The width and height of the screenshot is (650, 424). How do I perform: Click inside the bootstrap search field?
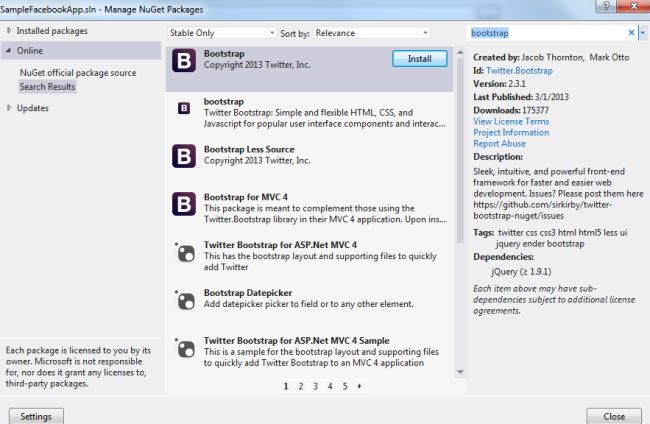click(547, 33)
